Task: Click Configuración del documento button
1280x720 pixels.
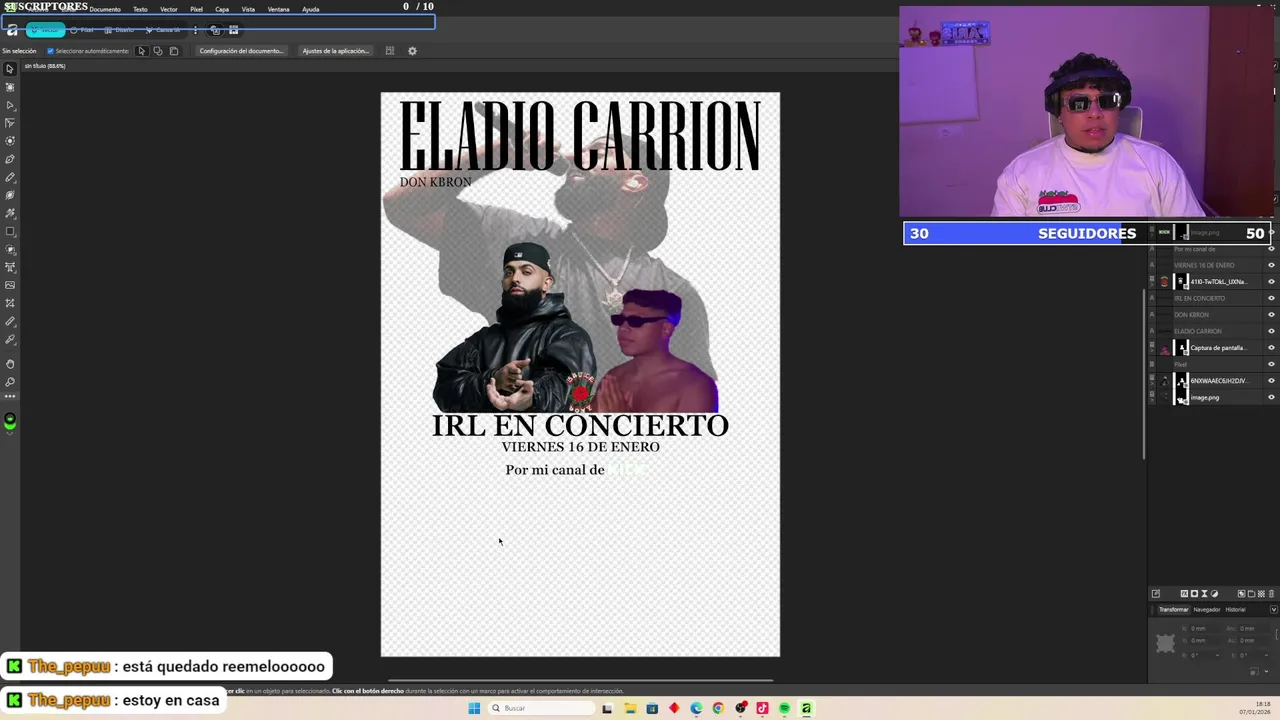Action: point(241,51)
